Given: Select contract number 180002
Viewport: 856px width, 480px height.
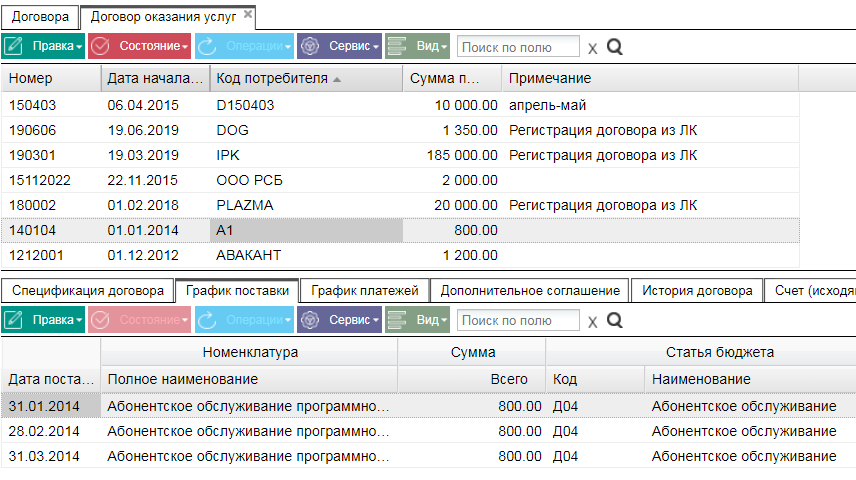Looking at the screenshot, I should 33,205.
